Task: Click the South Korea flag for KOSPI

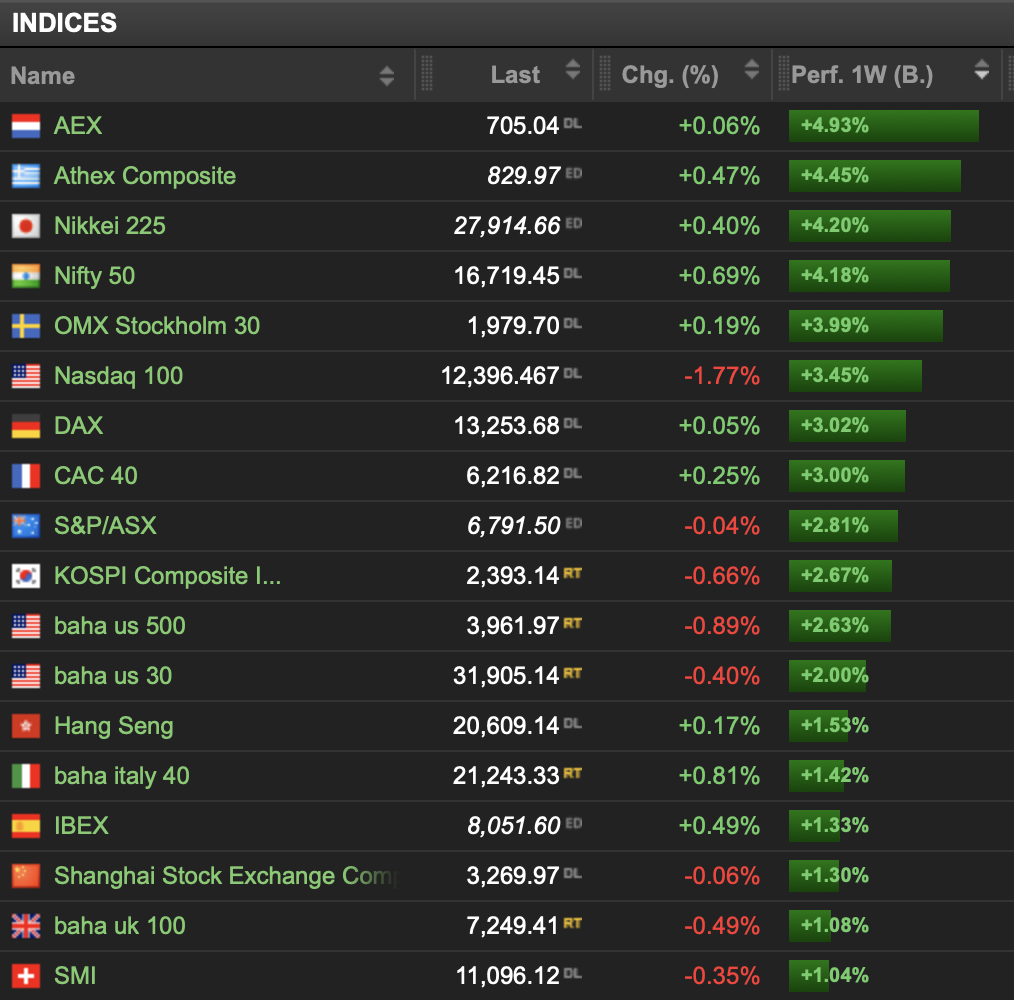Action: tap(26, 576)
